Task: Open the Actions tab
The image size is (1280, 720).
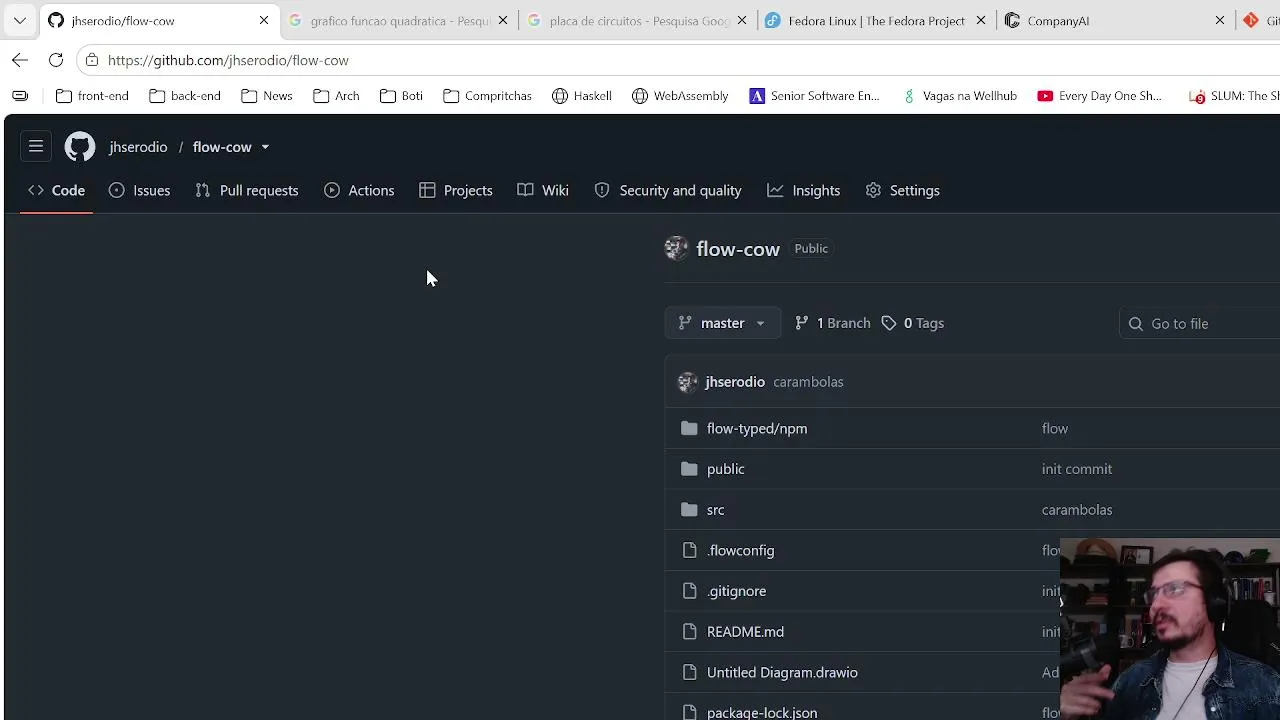Action: click(359, 190)
